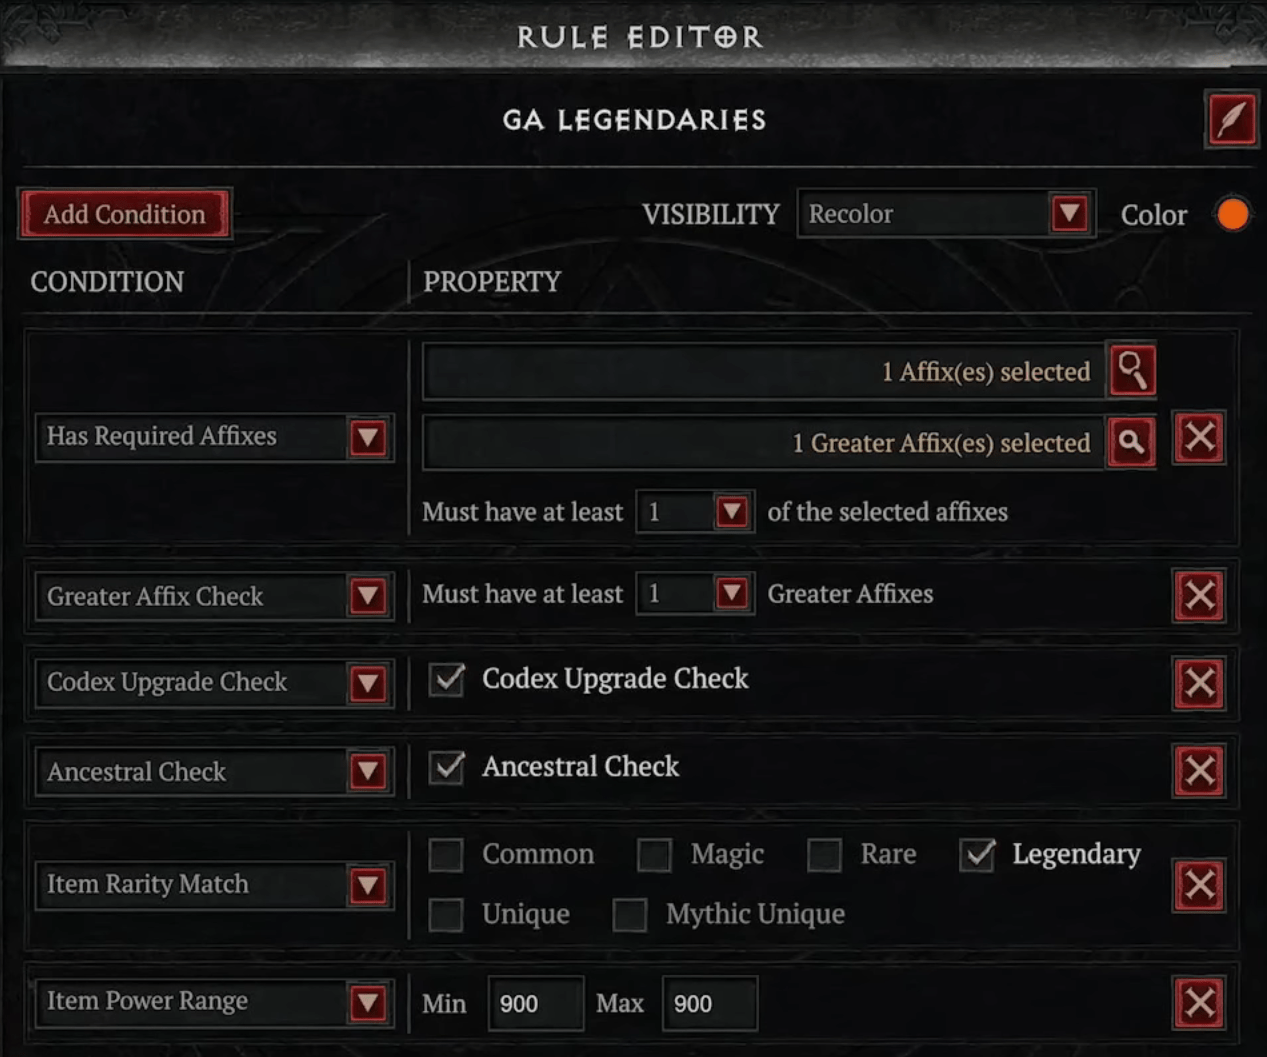Pick the orange rule color swatch
Screen dimensions: 1267x1057
click(1233, 214)
